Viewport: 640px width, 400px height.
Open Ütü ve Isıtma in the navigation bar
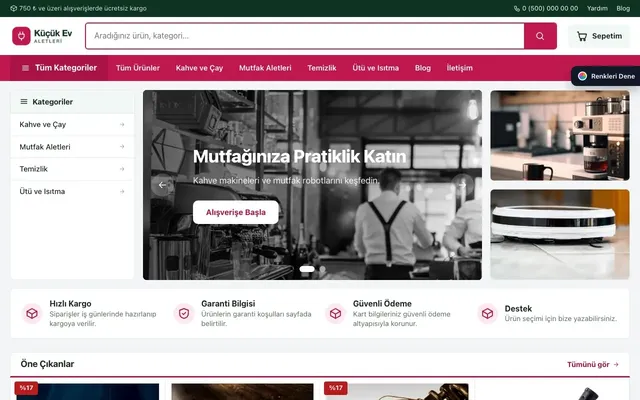click(x=376, y=68)
